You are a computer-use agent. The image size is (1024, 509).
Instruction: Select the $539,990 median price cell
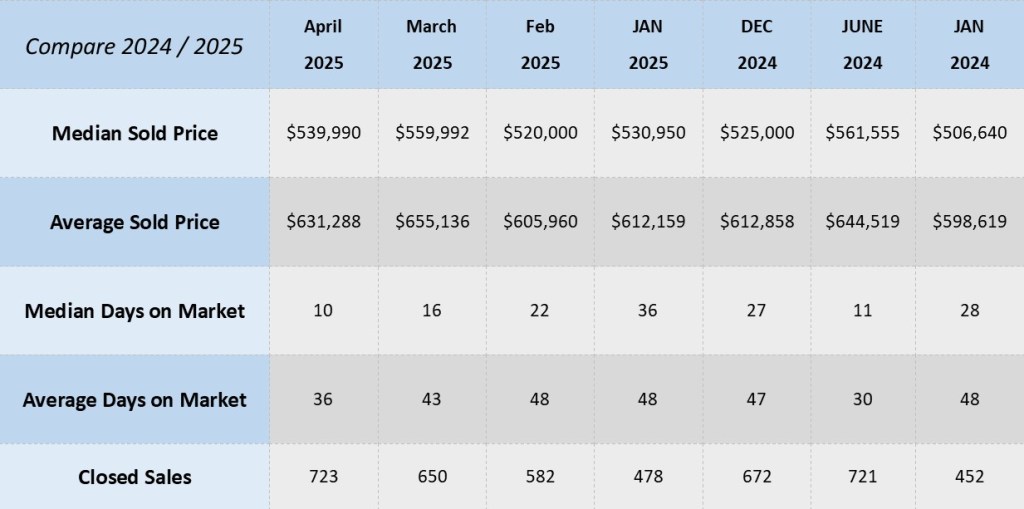[324, 132]
